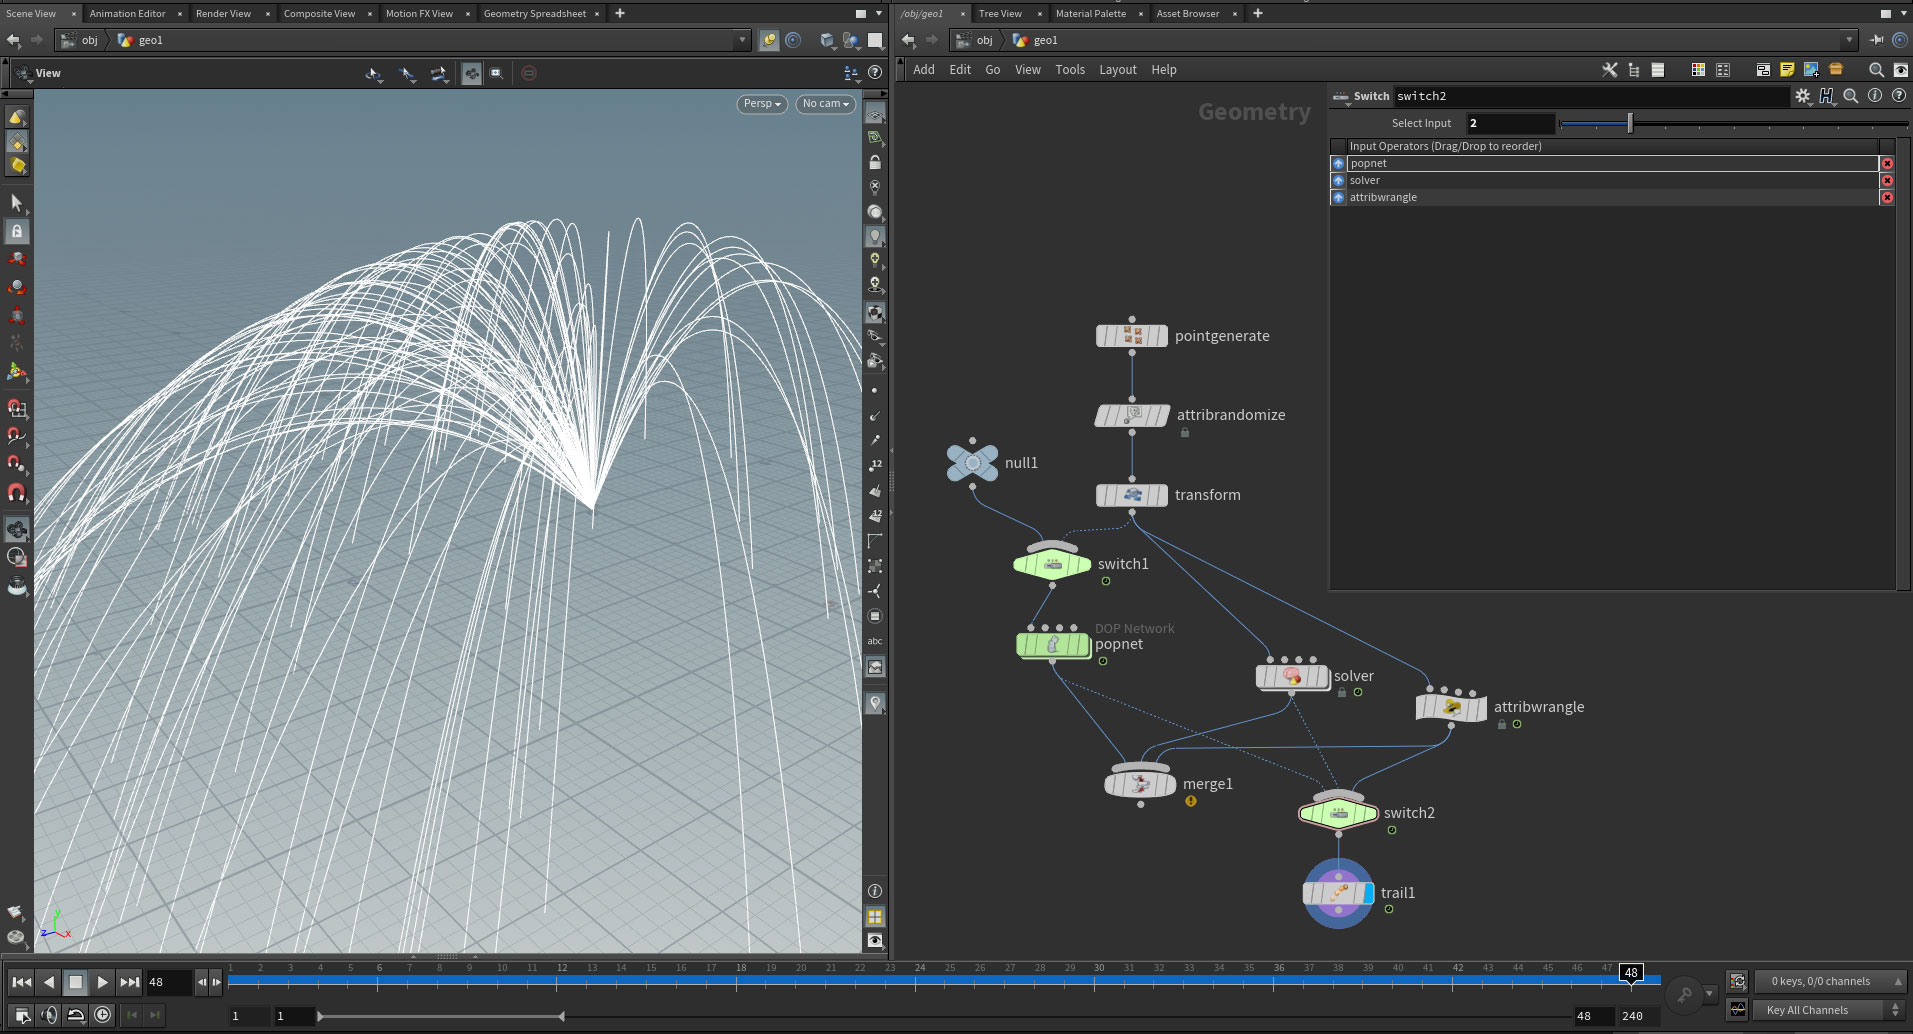Viewport: 1913px width, 1034px height.
Task: Open parameter gear menu for switch2
Action: click(x=1802, y=96)
